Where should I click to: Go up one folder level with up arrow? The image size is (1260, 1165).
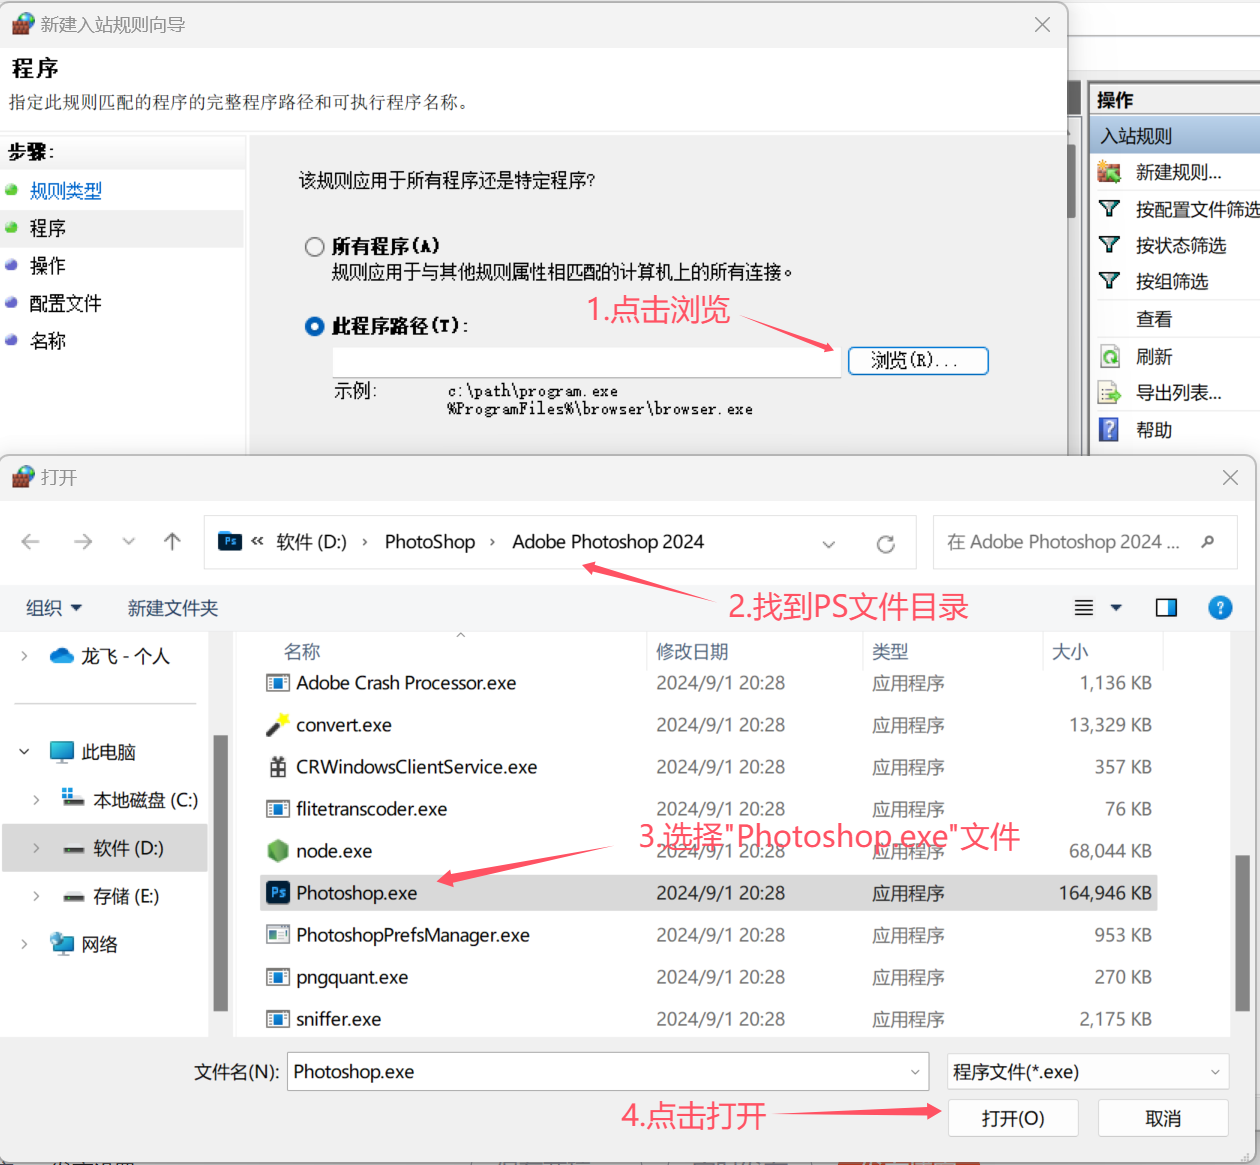(x=172, y=541)
